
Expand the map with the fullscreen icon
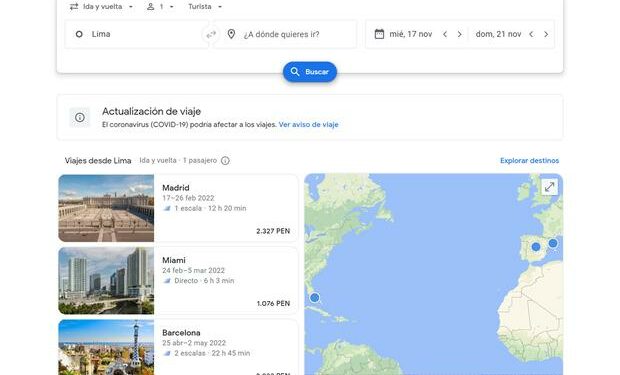549,187
